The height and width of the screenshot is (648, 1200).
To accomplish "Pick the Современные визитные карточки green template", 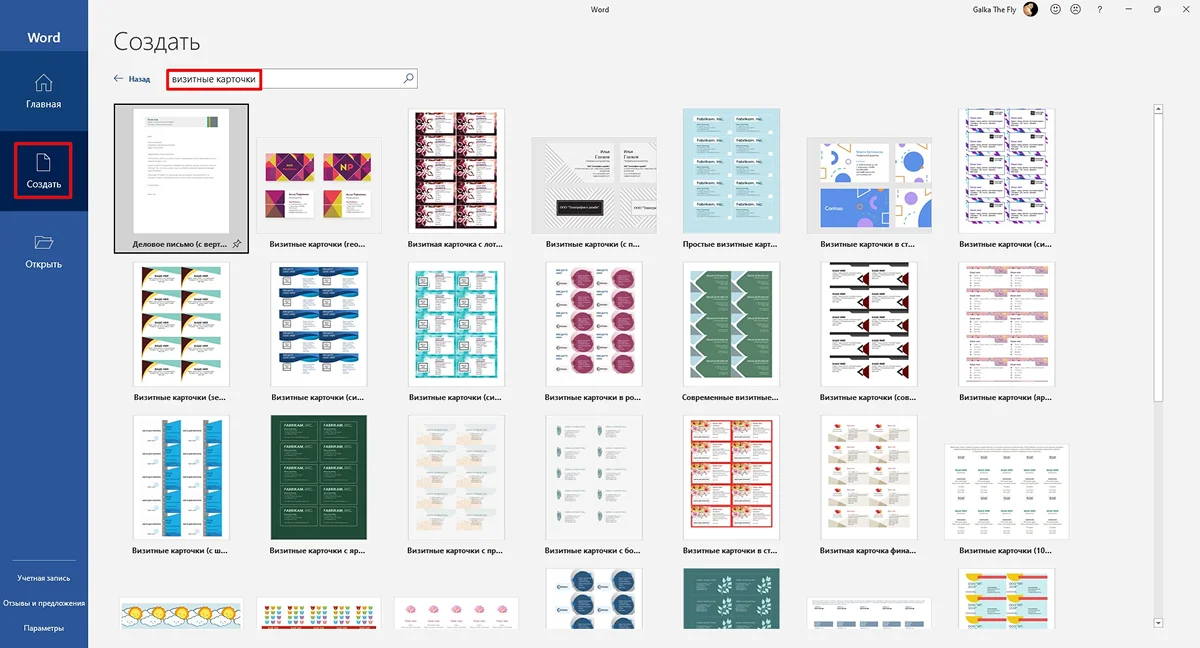I will point(731,324).
